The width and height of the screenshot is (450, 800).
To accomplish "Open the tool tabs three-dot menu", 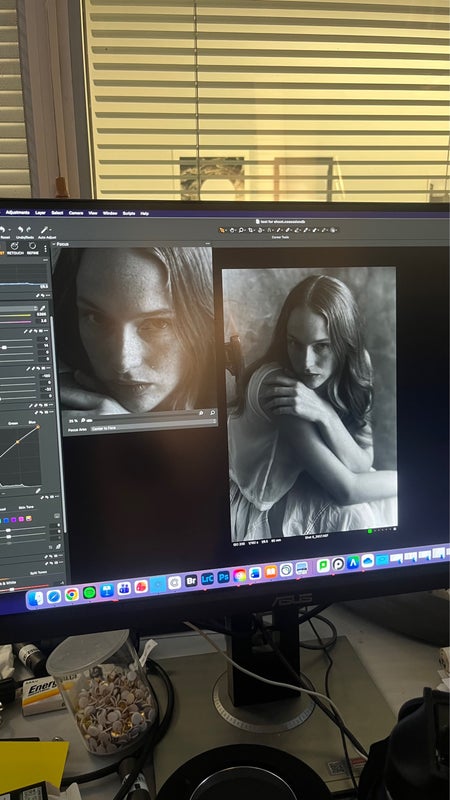I will click(45, 249).
